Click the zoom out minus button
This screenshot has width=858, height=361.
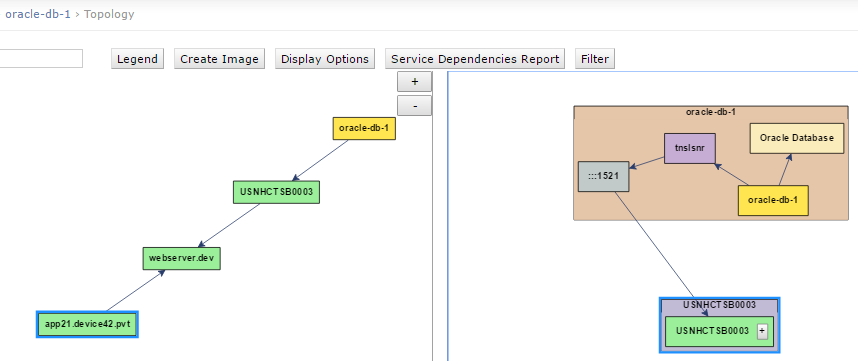(414, 106)
